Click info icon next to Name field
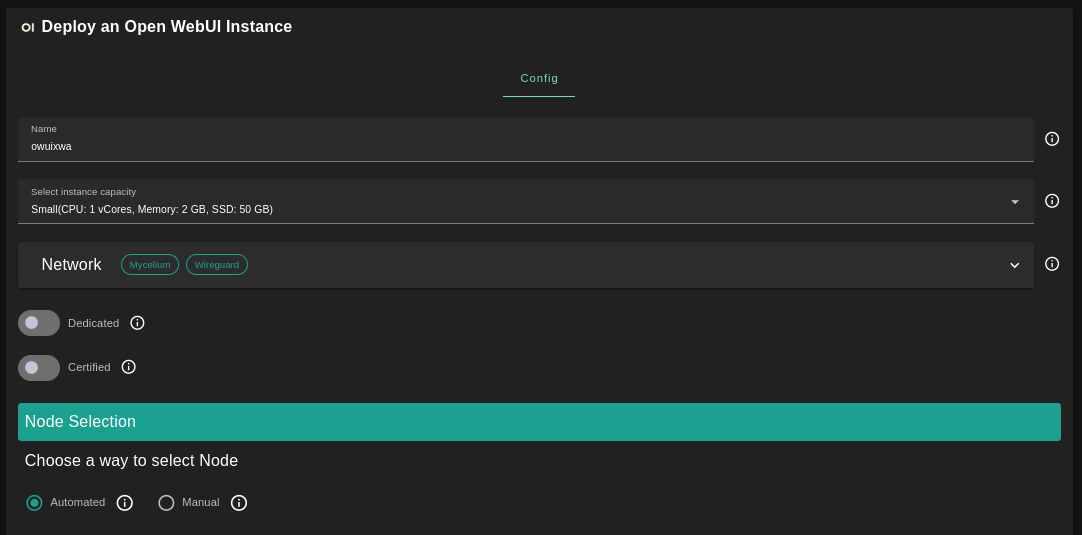The image size is (1082, 535). click(x=1052, y=139)
